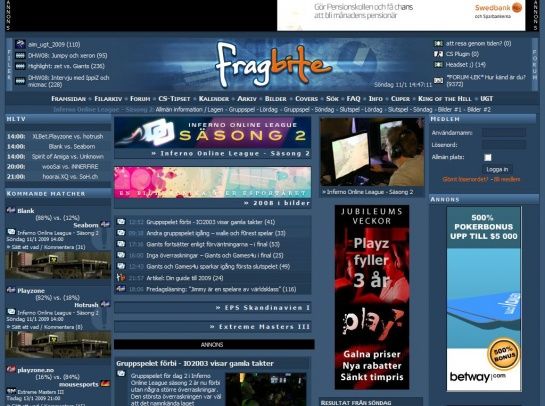The image size is (545, 406).
Task: Click the forum icon beside Headset :)
Action: 438,64
